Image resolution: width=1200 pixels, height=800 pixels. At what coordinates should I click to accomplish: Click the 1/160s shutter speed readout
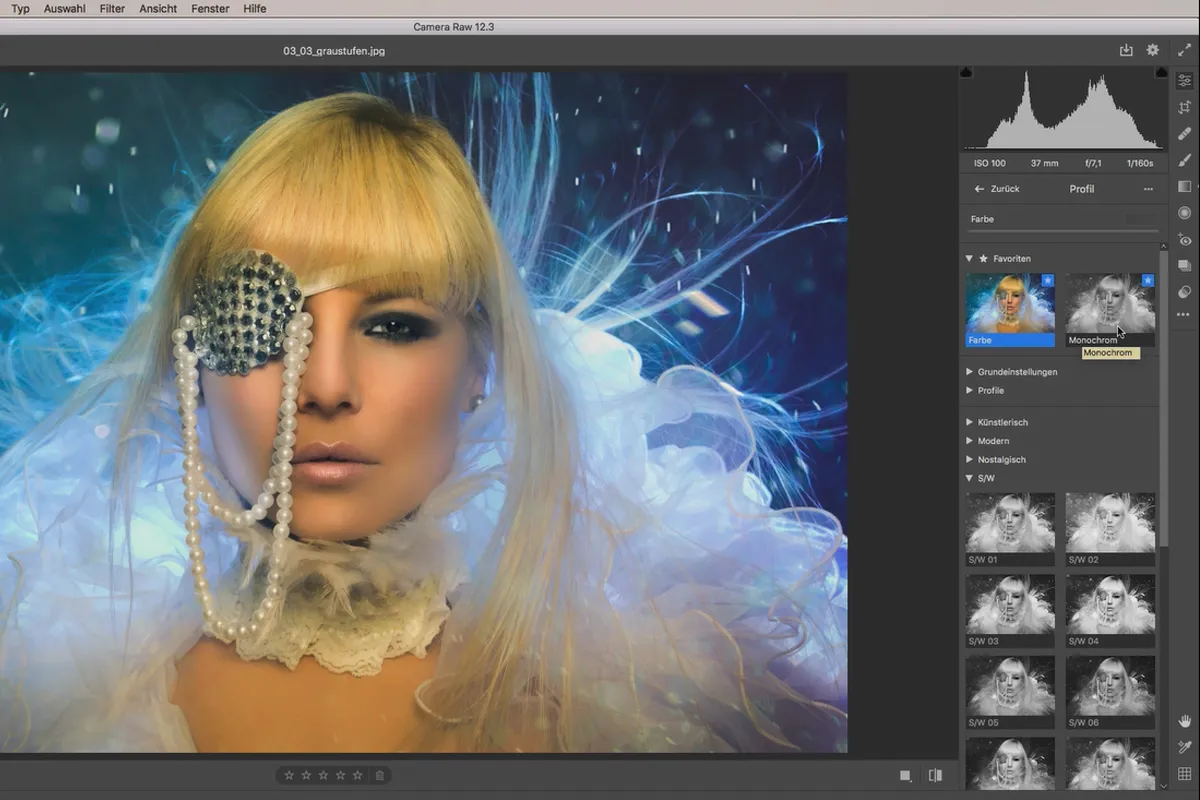1139,163
